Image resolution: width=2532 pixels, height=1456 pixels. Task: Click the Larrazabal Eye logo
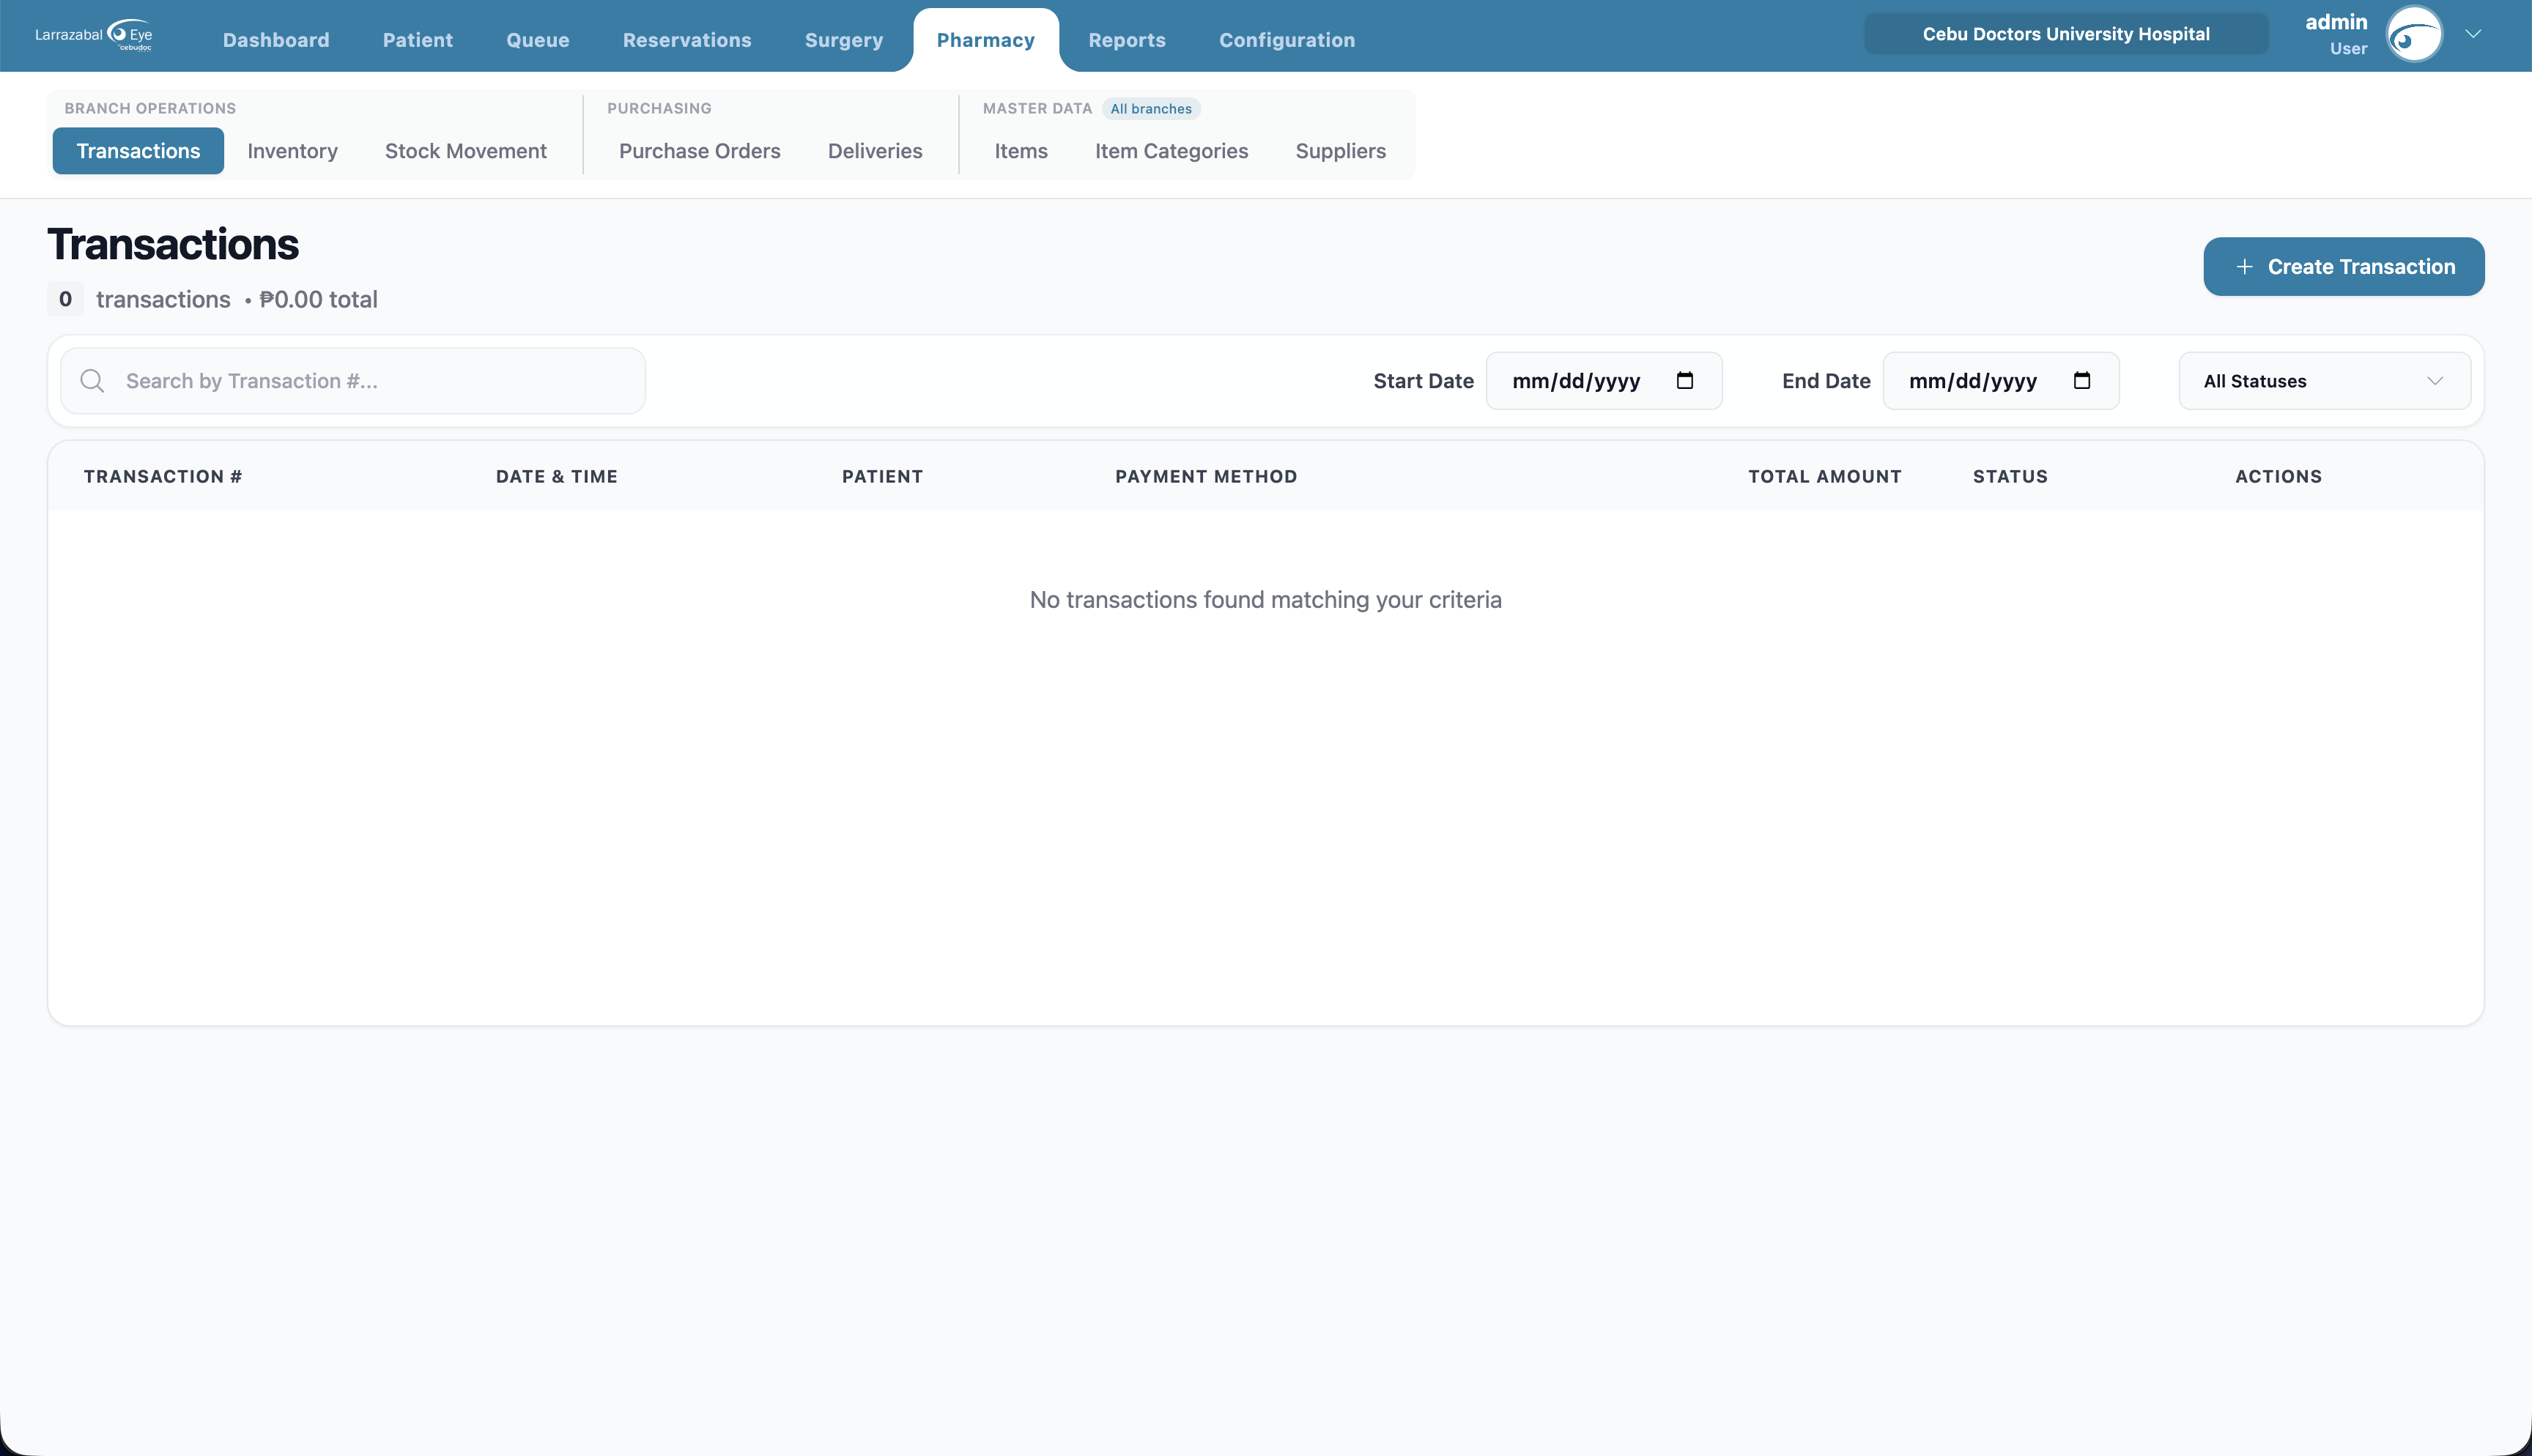click(x=94, y=35)
